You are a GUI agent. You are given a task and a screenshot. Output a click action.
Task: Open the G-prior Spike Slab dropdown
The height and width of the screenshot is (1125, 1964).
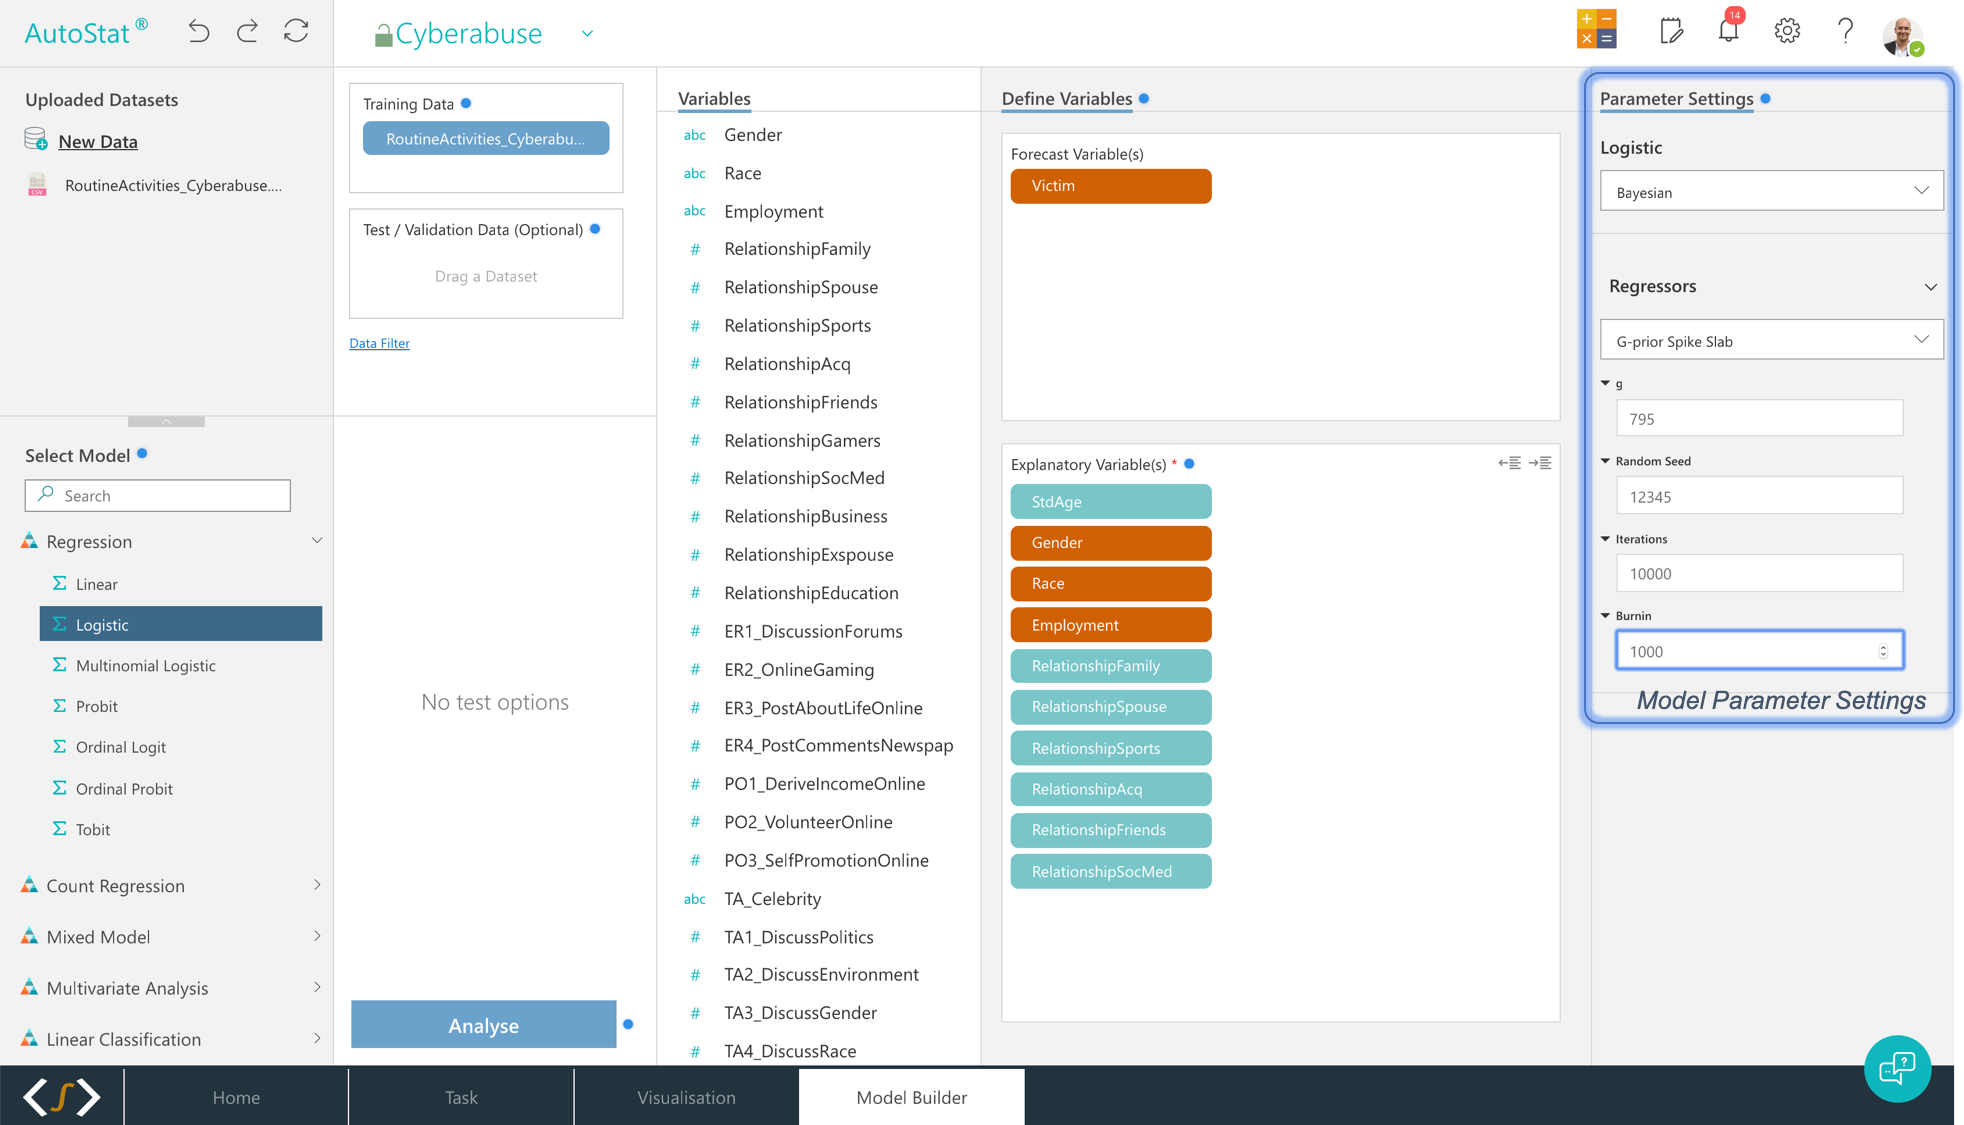1771,341
